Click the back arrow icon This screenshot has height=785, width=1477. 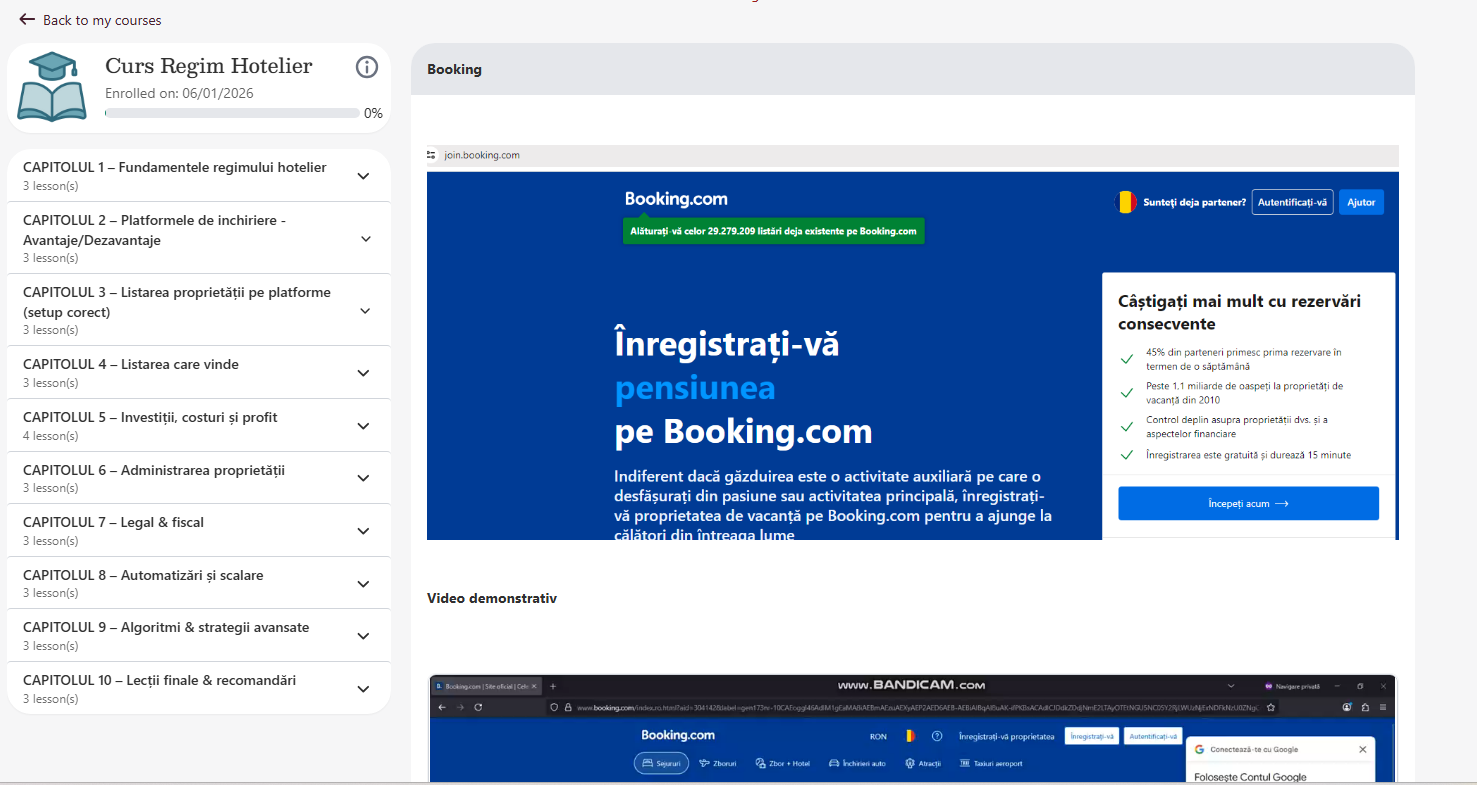27,20
